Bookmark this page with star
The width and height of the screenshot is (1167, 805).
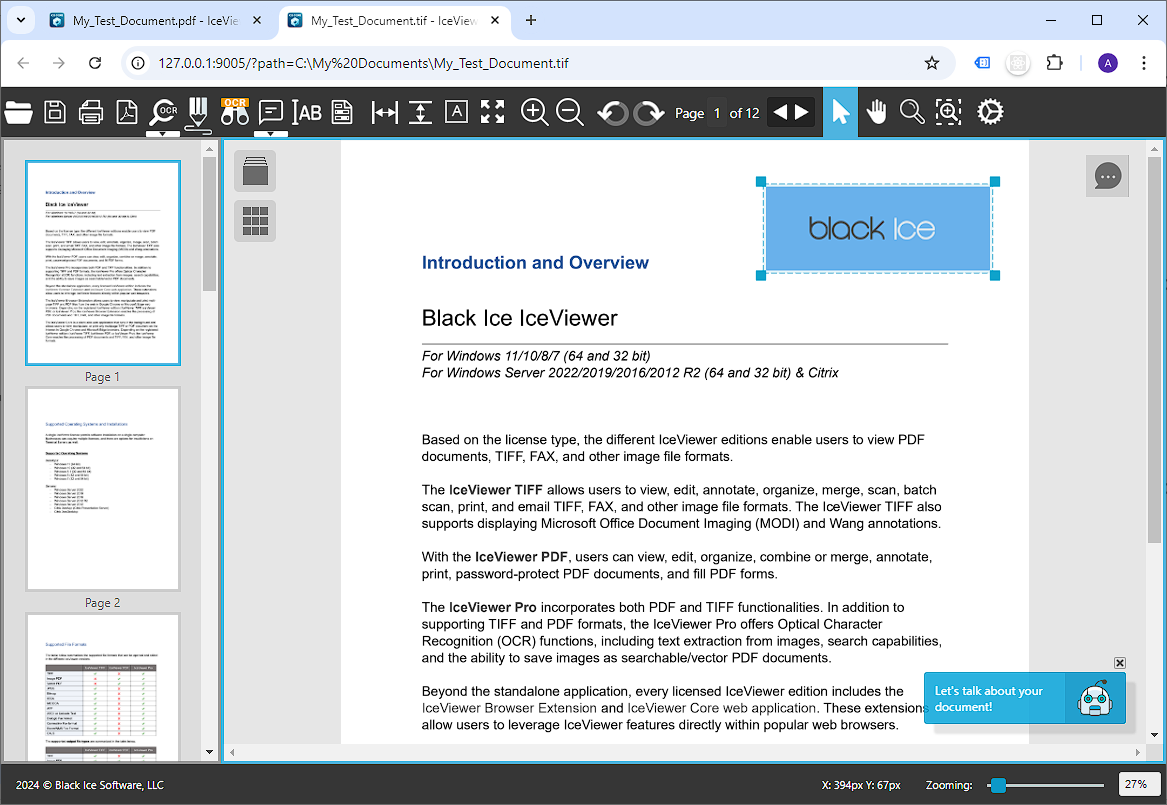click(x=931, y=63)
